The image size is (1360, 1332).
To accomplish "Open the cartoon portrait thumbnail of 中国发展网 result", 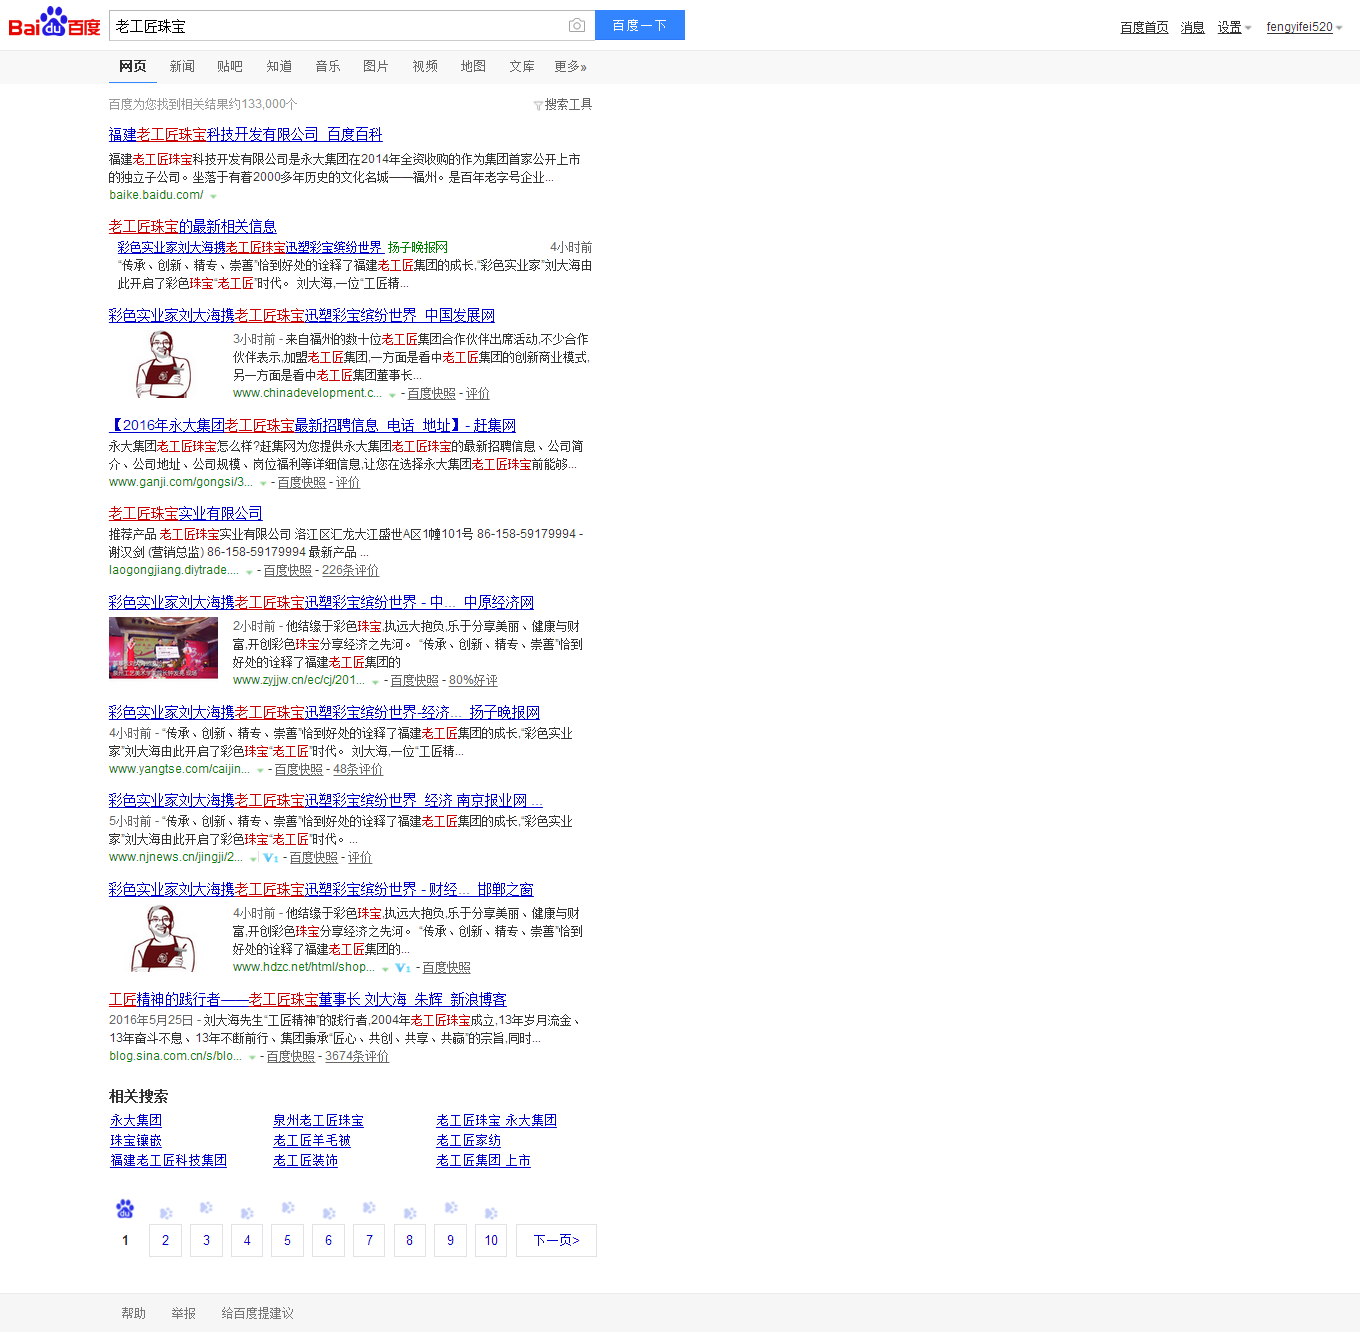I will (164, 364).
